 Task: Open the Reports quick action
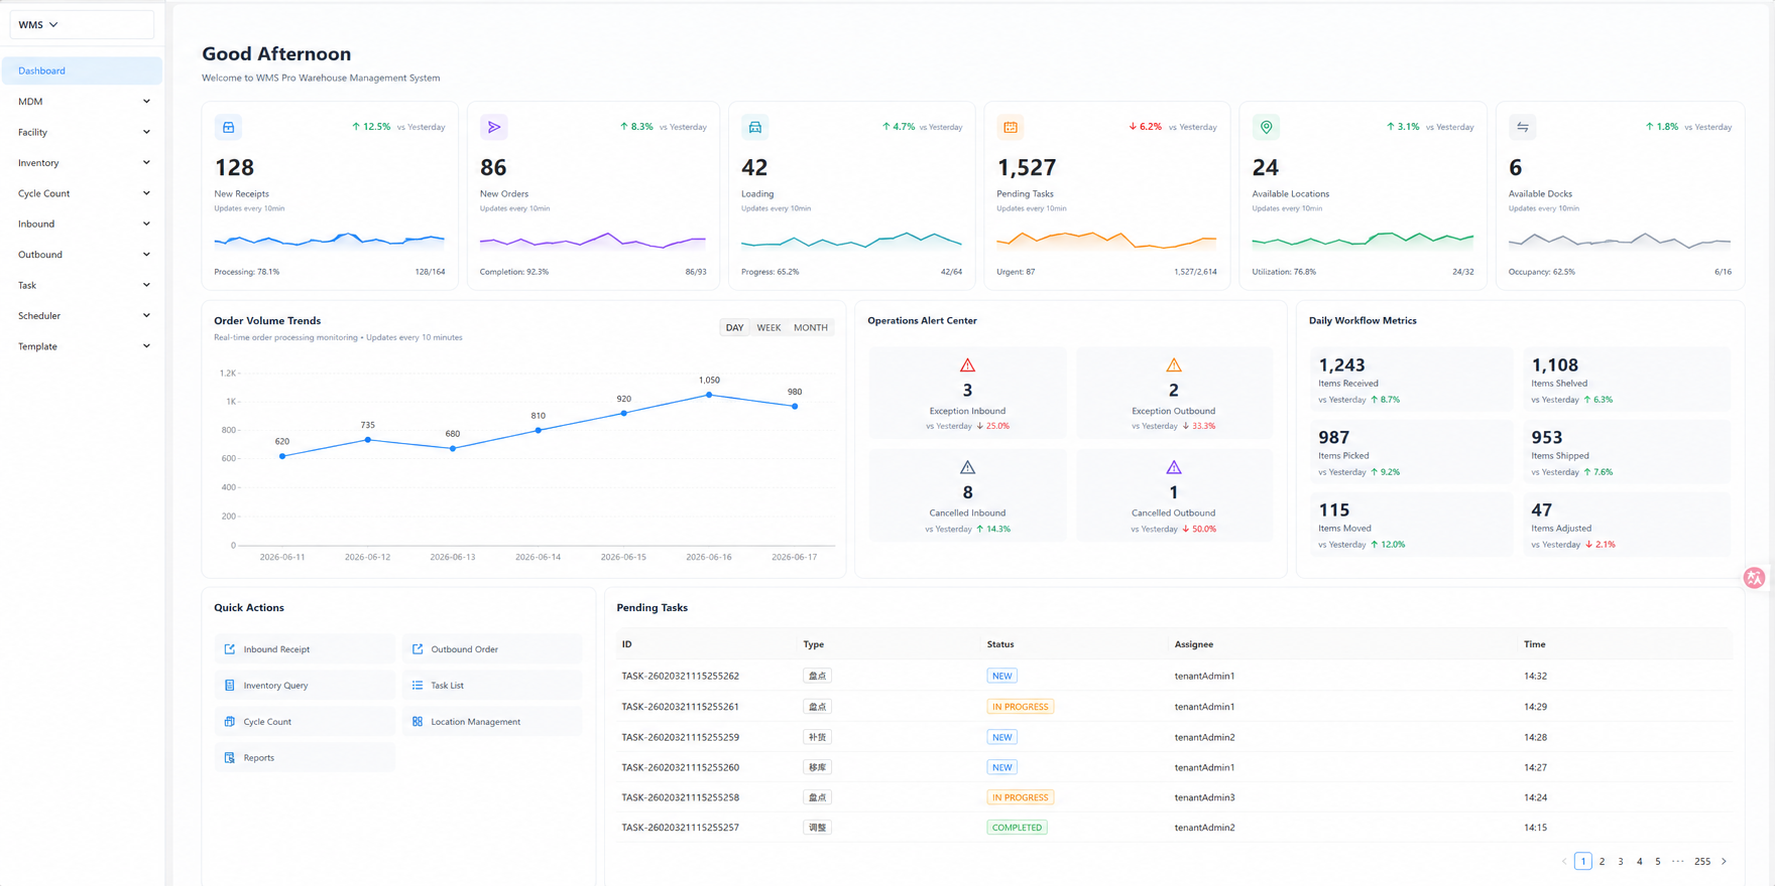pos(304,757)
